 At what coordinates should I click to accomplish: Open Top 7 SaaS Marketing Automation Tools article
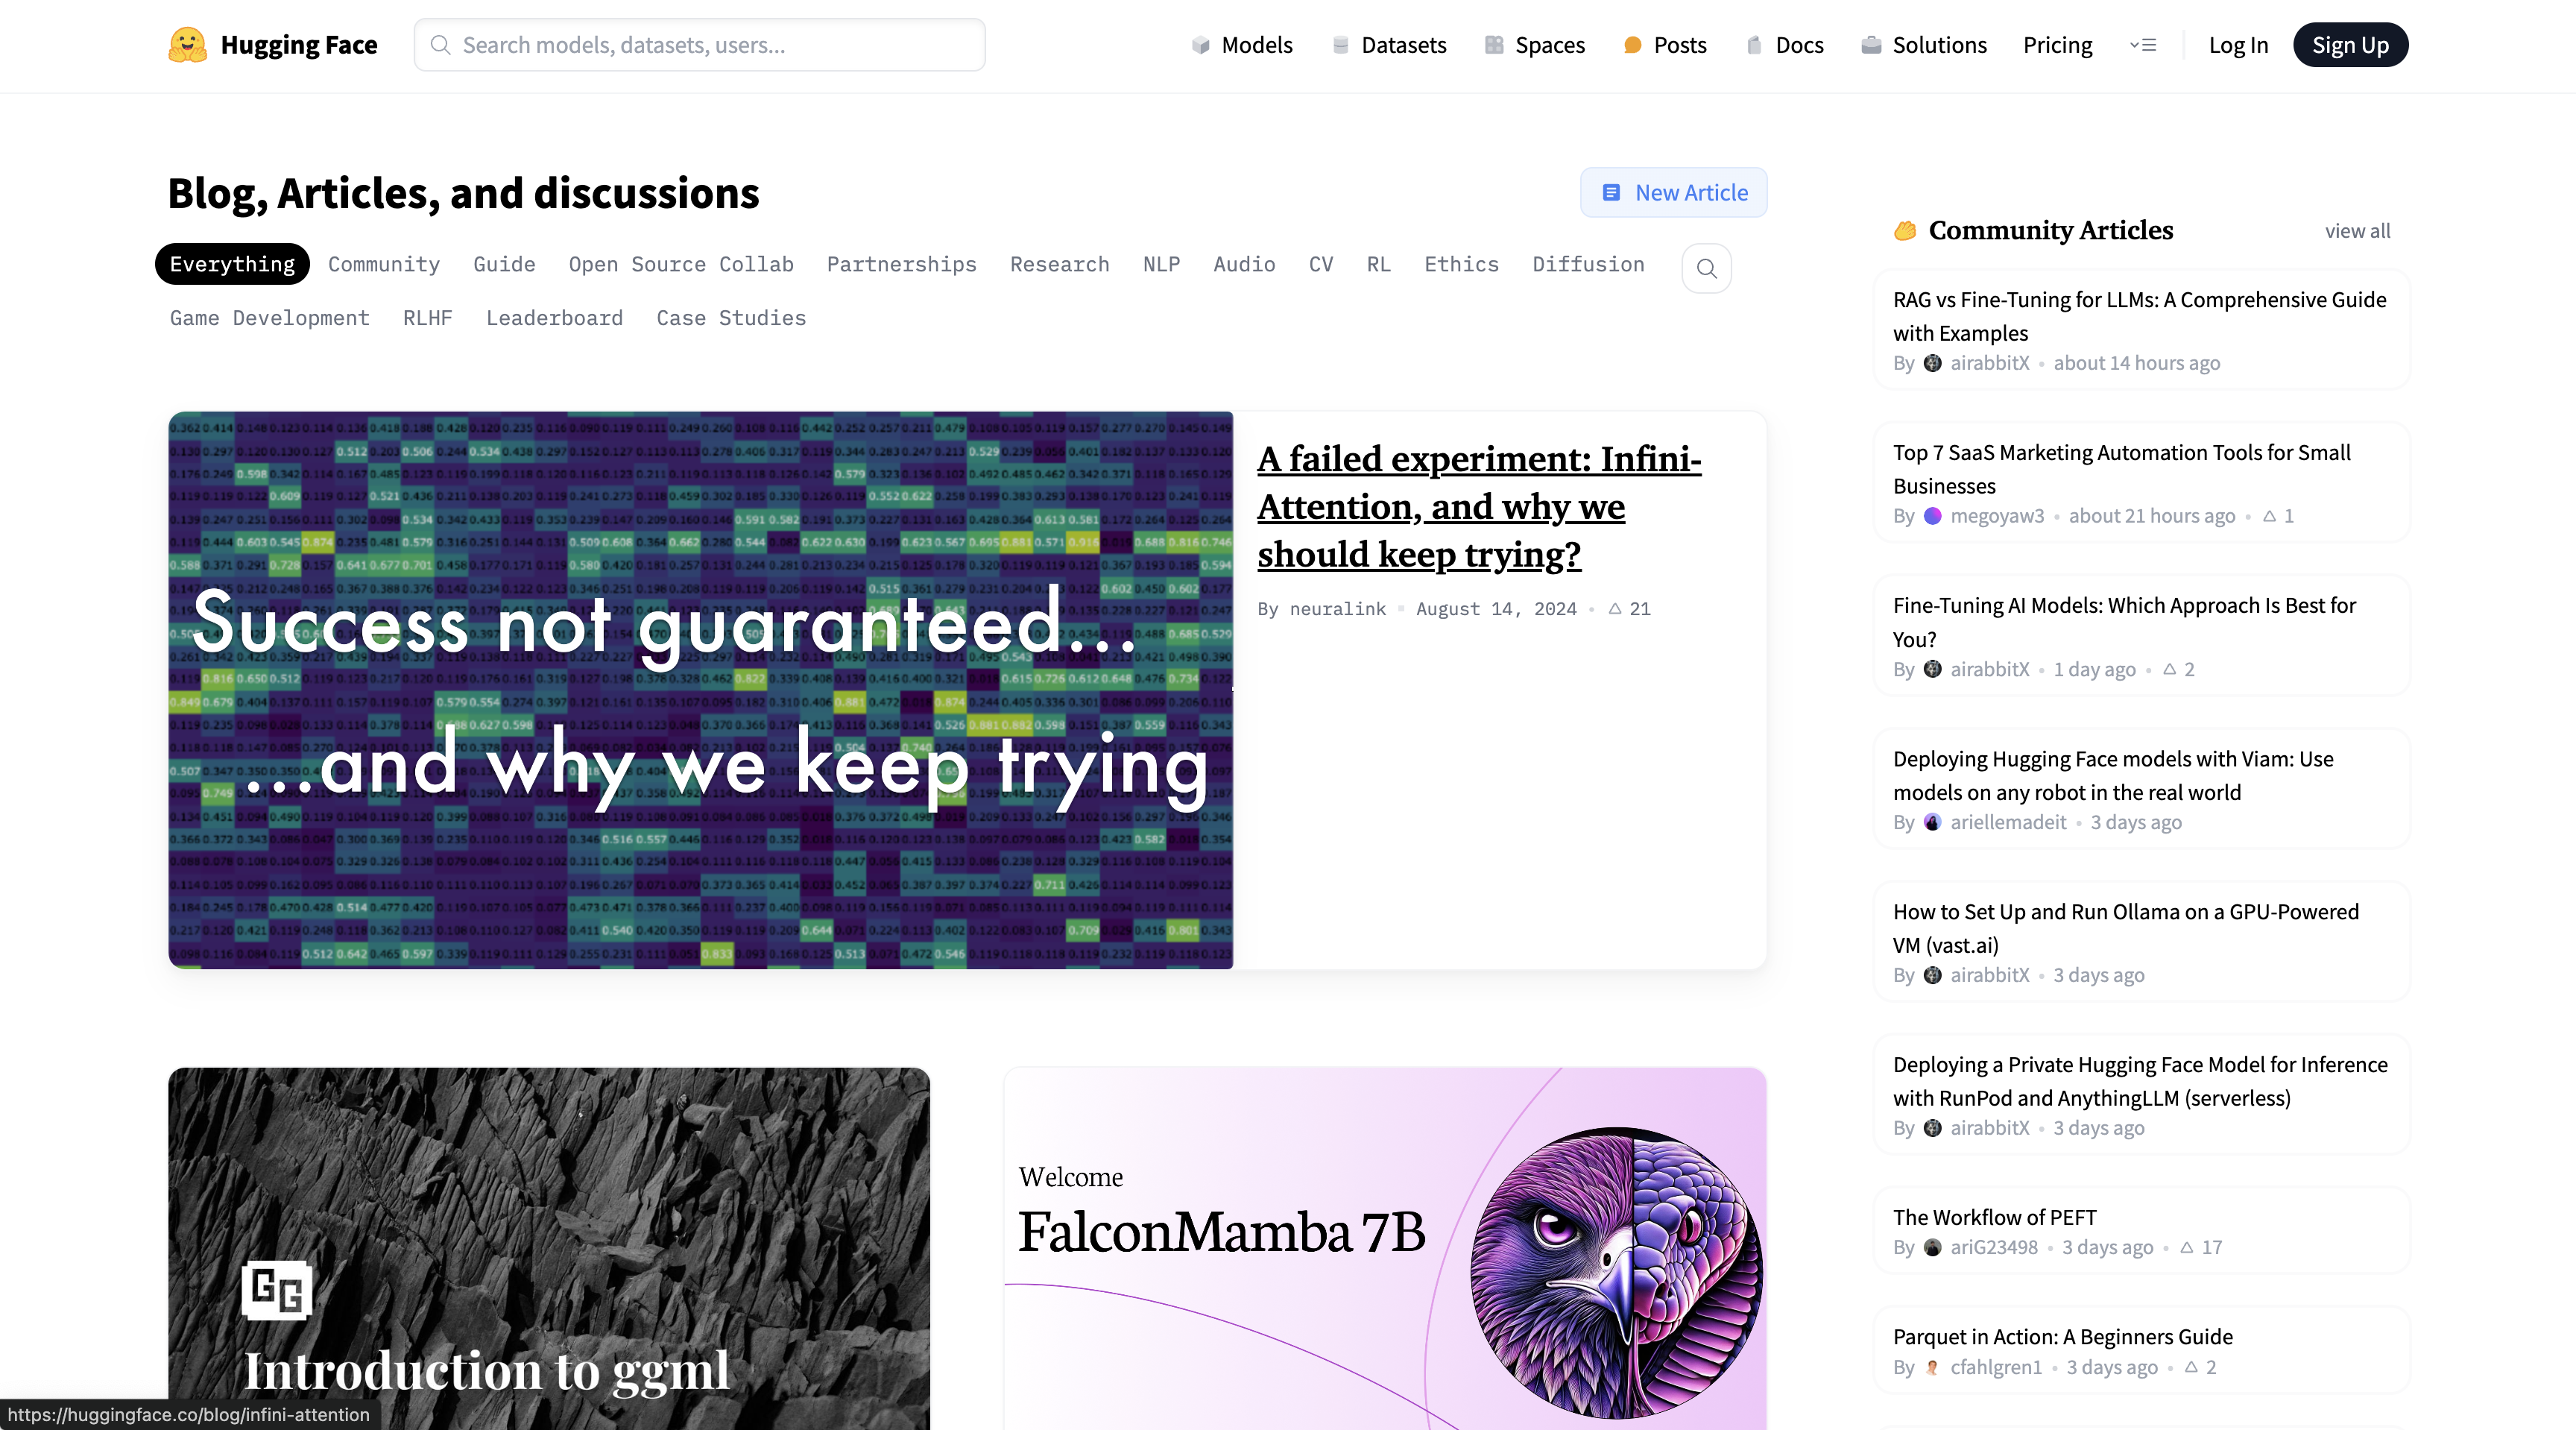2121,469
